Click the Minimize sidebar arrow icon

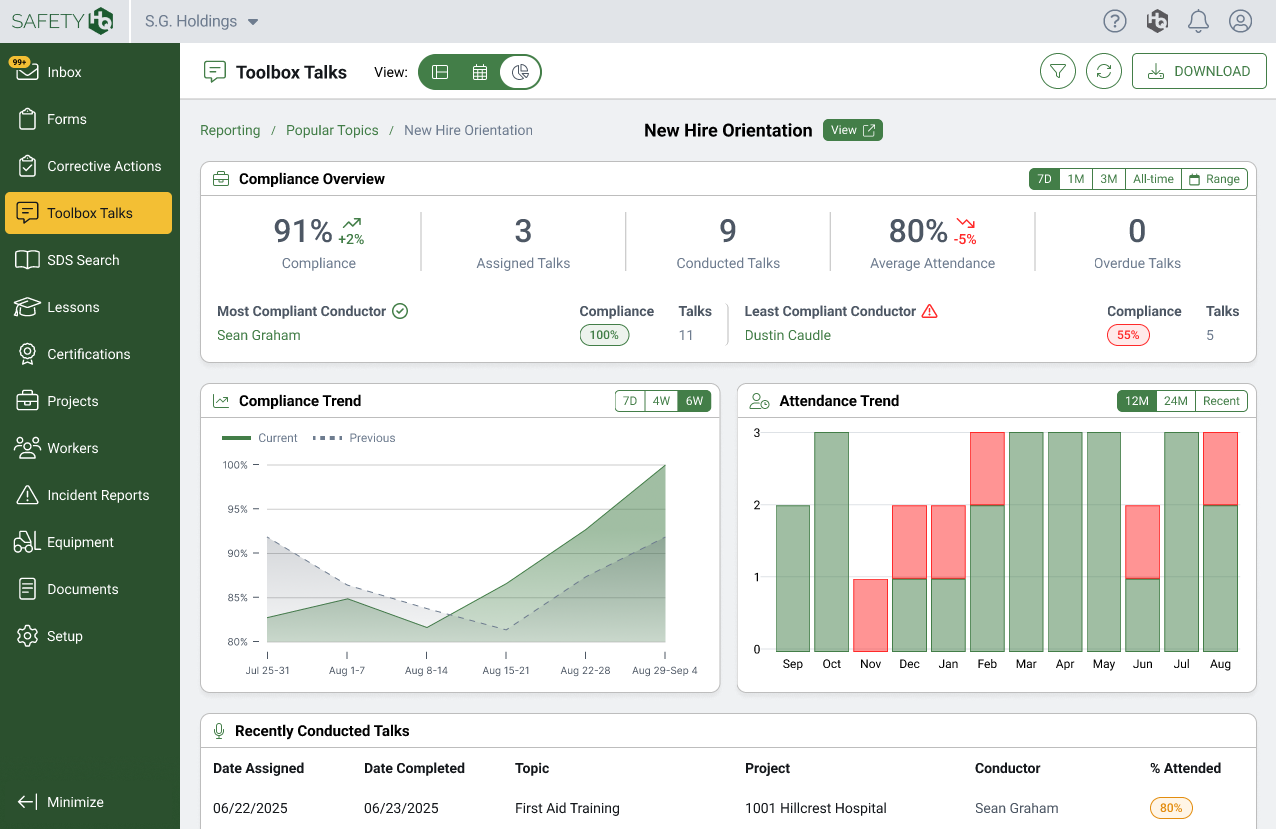tap(27, 802)
